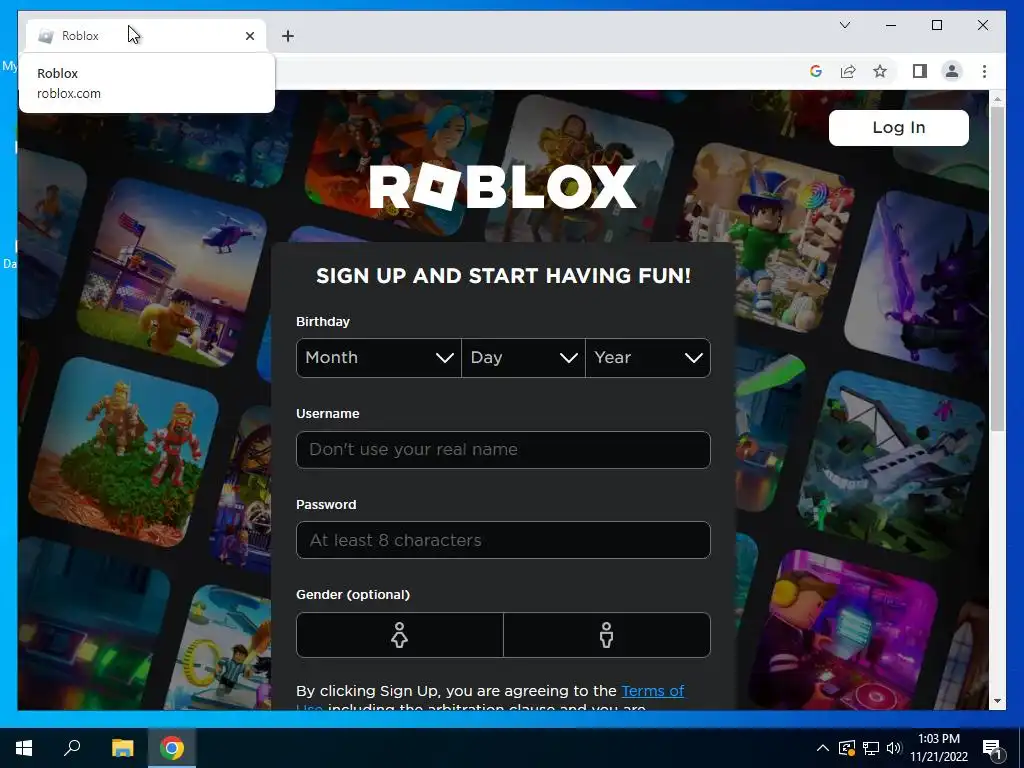Click the Sign Up heading text
This screenshot has width=1024, height=768.
click(x=503, y=276)
